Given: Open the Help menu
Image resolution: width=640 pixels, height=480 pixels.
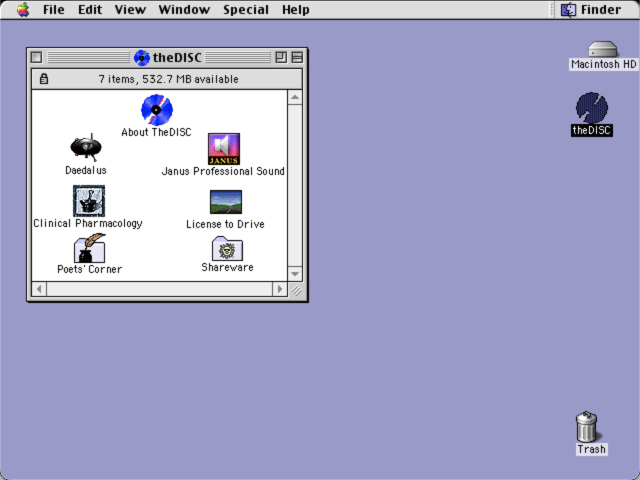Looking at the screenshot, I should pos(296,9).
